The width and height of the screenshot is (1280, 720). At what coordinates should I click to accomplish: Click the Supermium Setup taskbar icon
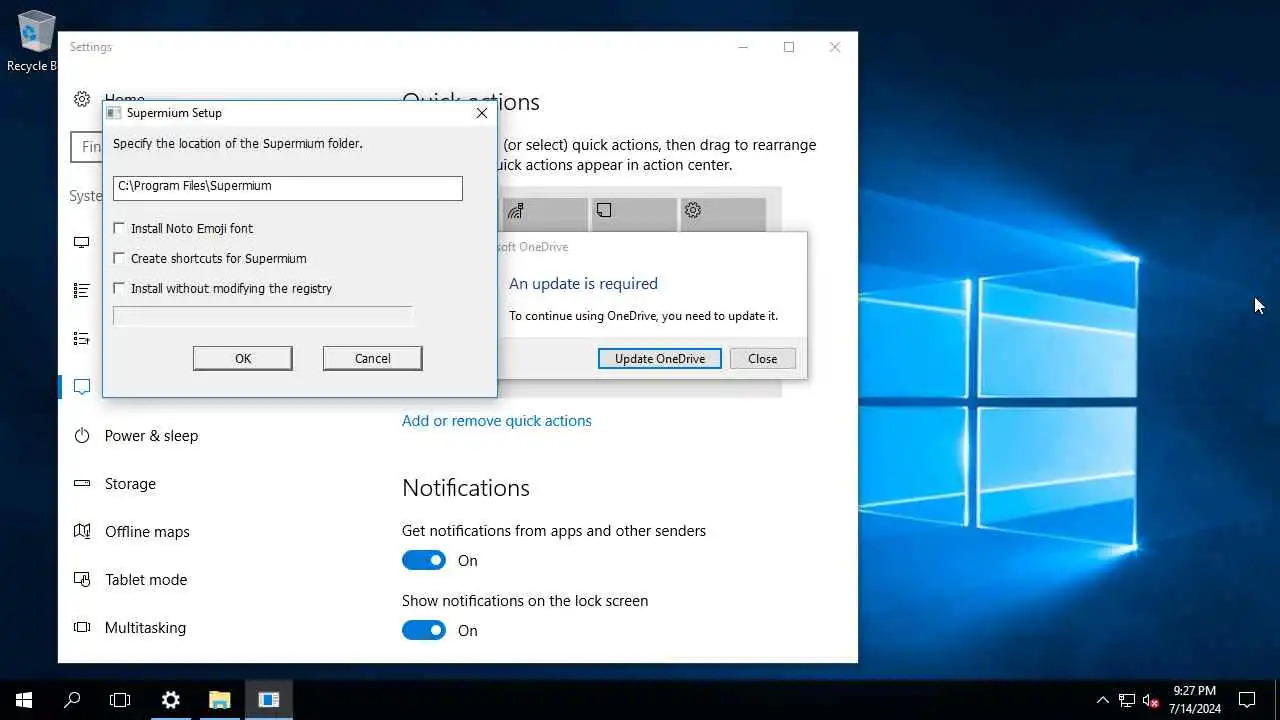[x=269, y=700]
